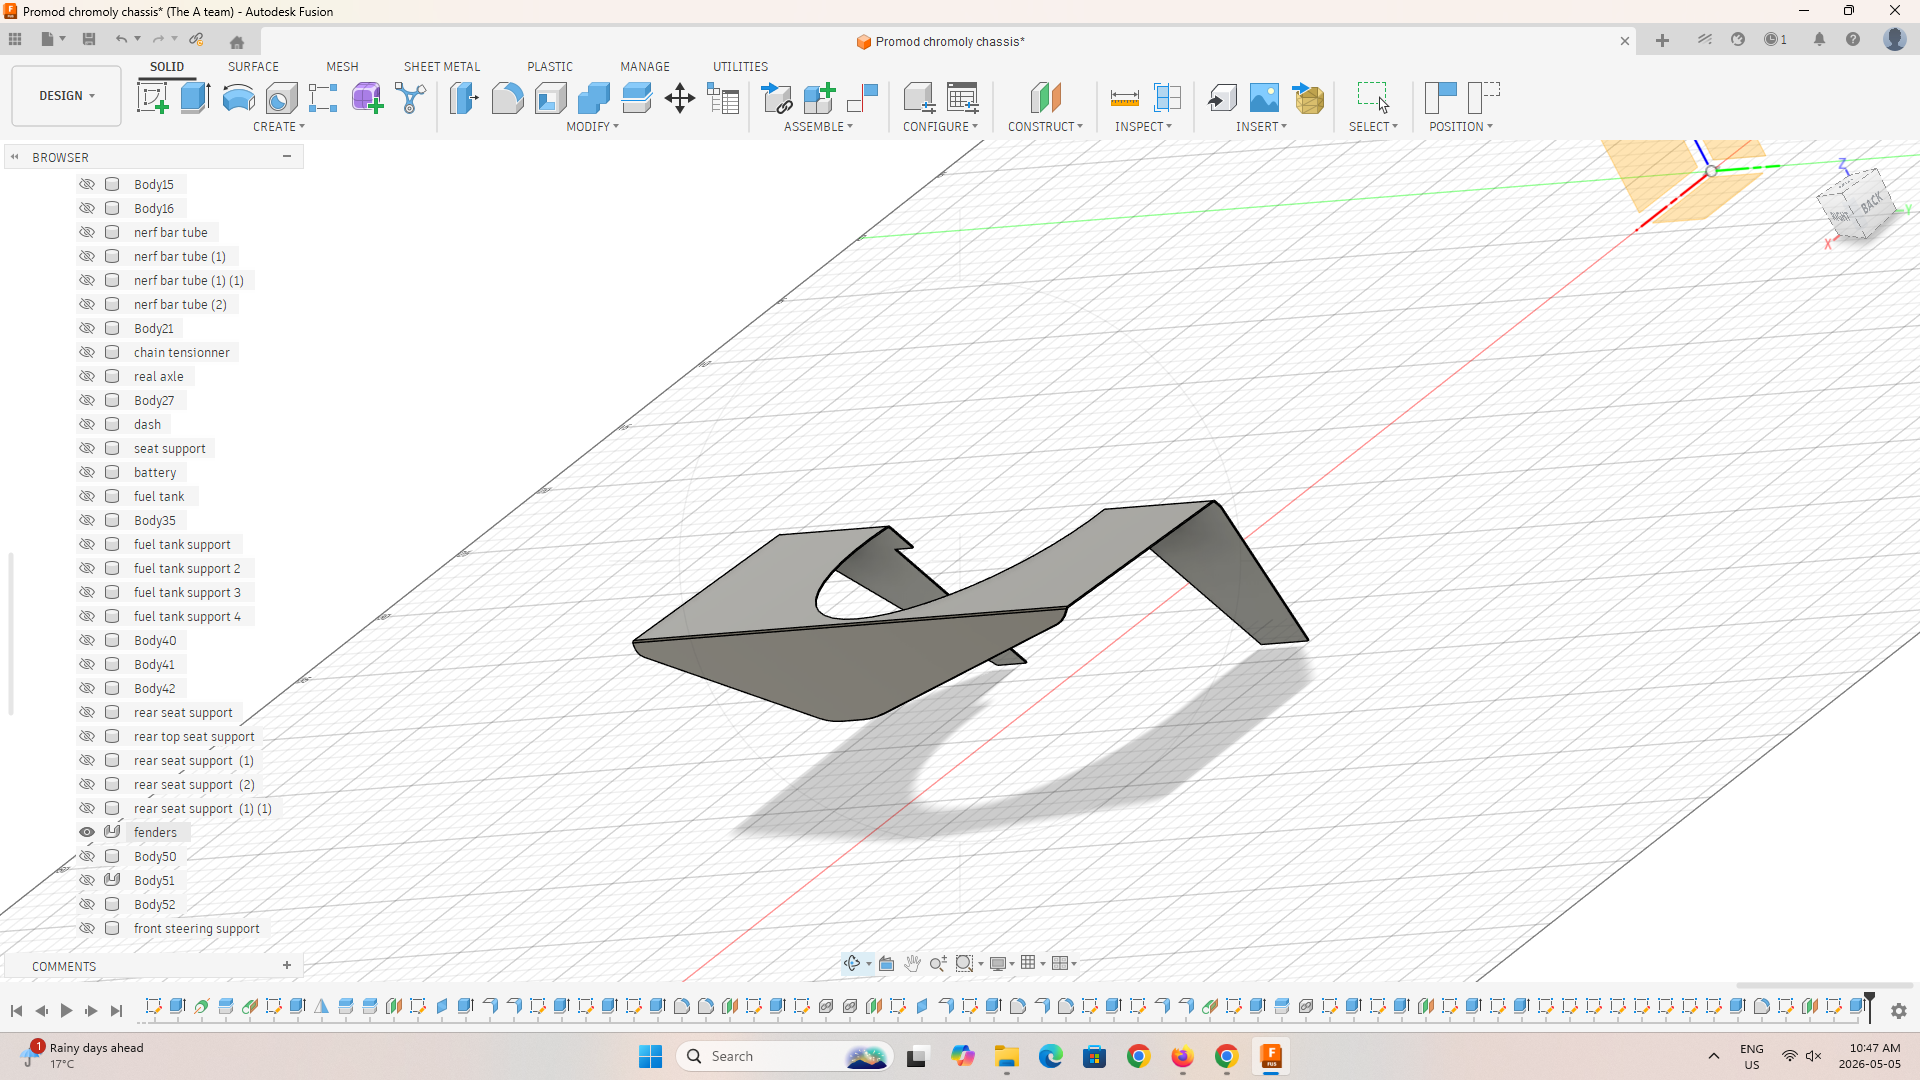Hide the fenders body
Viewport: 1920px width, 1080px height.
[x=87, y=832]
